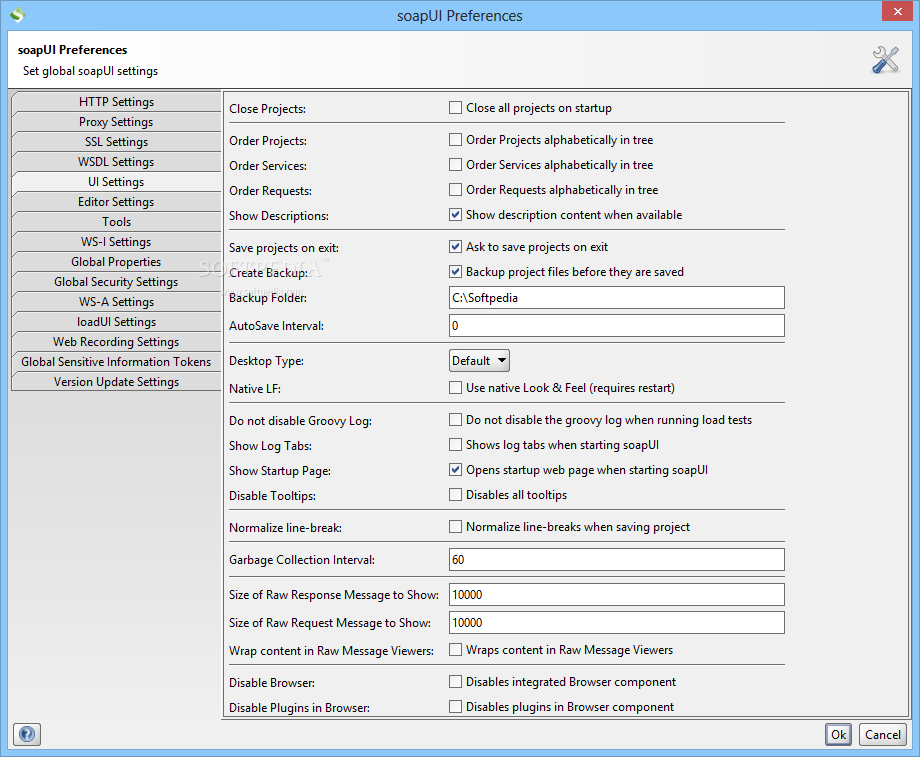Open Global Security Settings tab
Image resolution: width=920 pixels, height=757 pixels.
(x=116, y=281)
